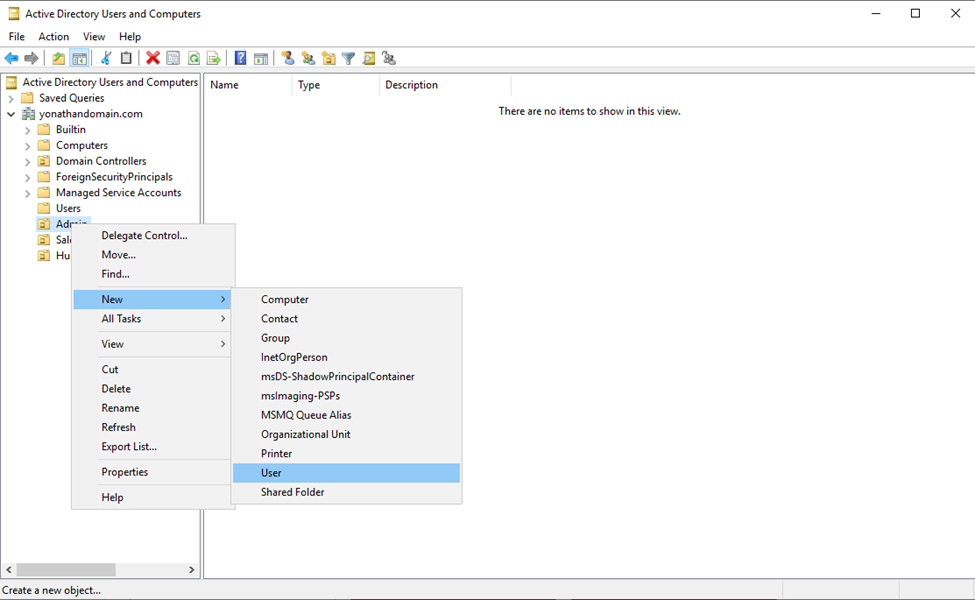Screen dimensions: 975x600
Task: Click the Find objects toolbar icon
Action: pos(369,58)
